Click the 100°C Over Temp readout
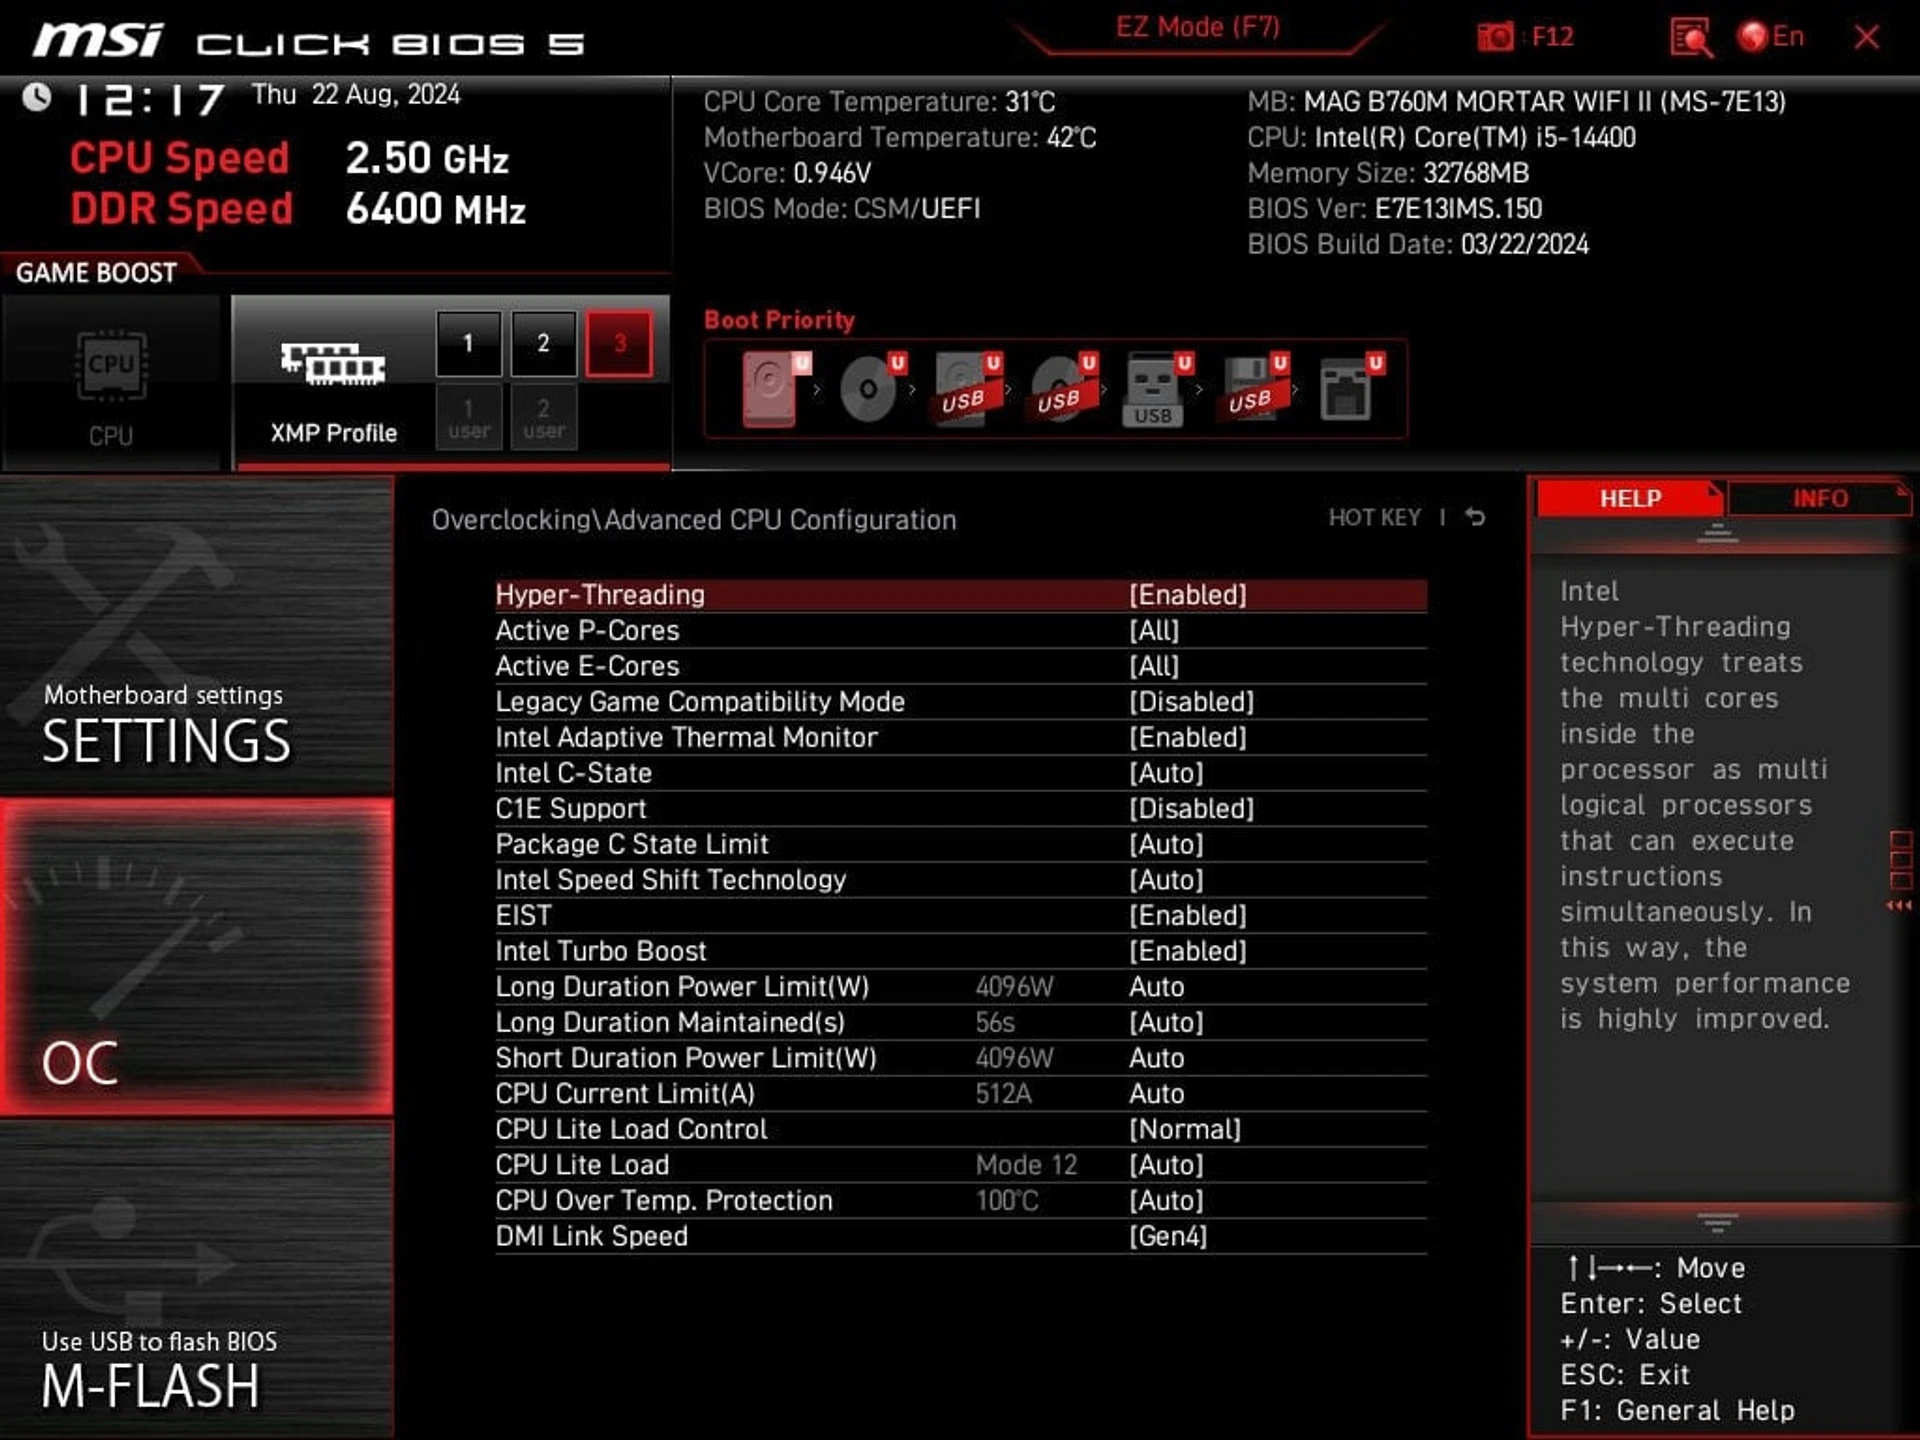 [1007, 1201]
